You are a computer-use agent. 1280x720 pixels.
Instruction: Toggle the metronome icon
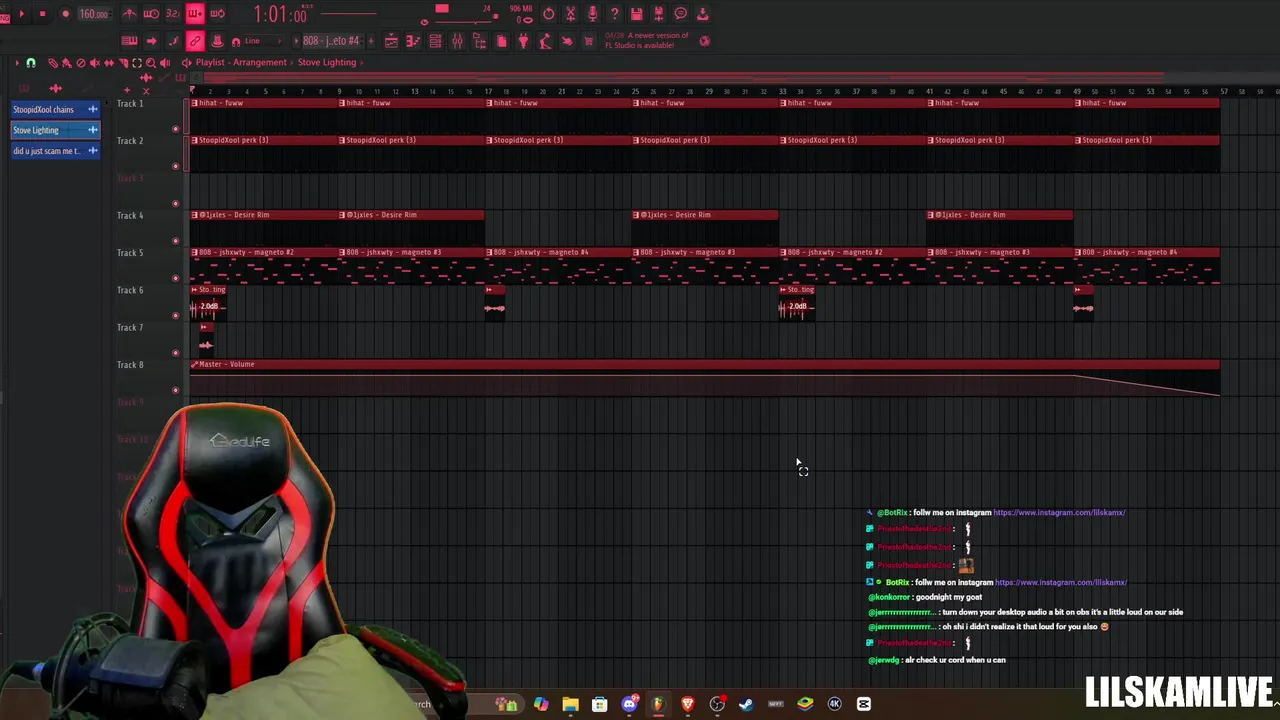130,14
